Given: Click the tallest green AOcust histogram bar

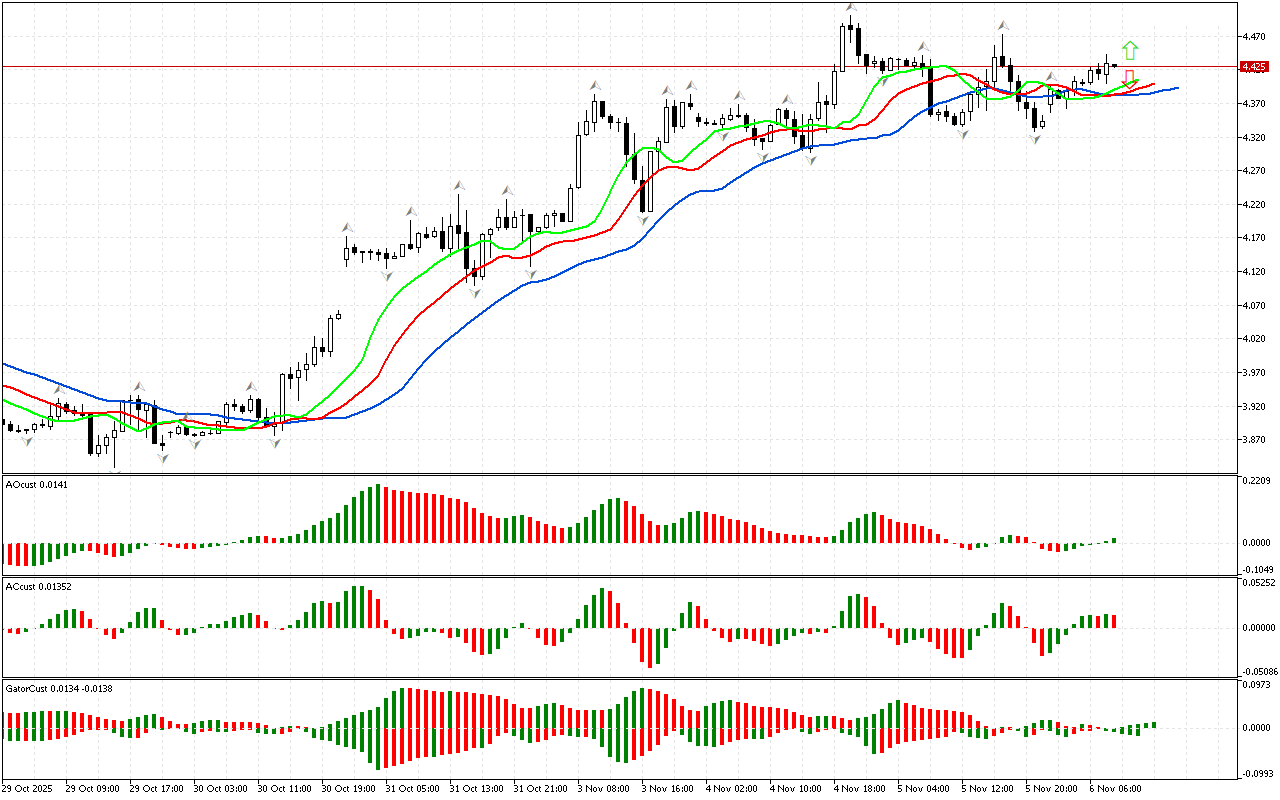Looking at the screenshot, I should coord(378,514).
